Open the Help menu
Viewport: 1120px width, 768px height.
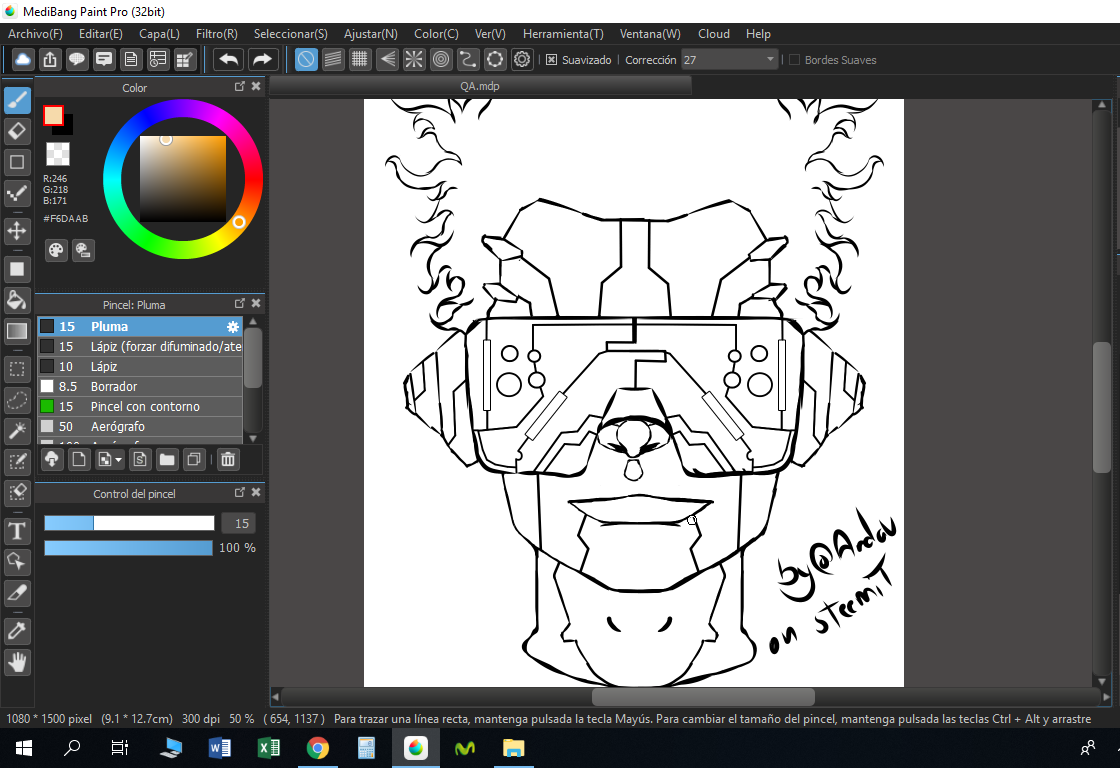[758, 34]
